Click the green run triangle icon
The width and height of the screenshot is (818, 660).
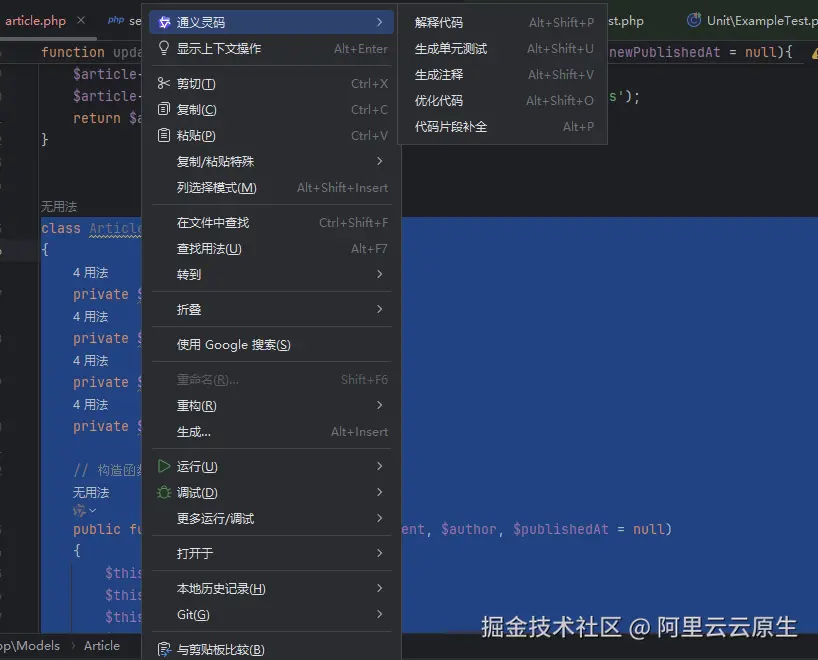[x=164, y=466]
